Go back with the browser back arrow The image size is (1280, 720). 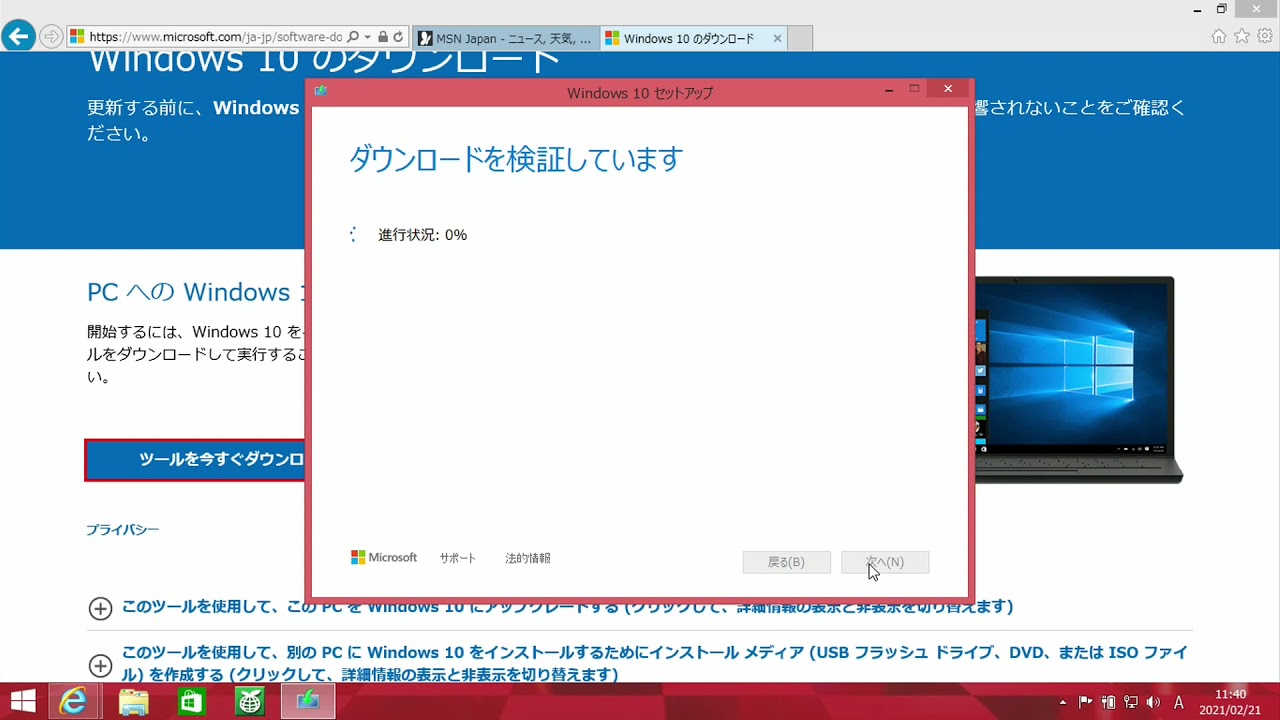18,37
